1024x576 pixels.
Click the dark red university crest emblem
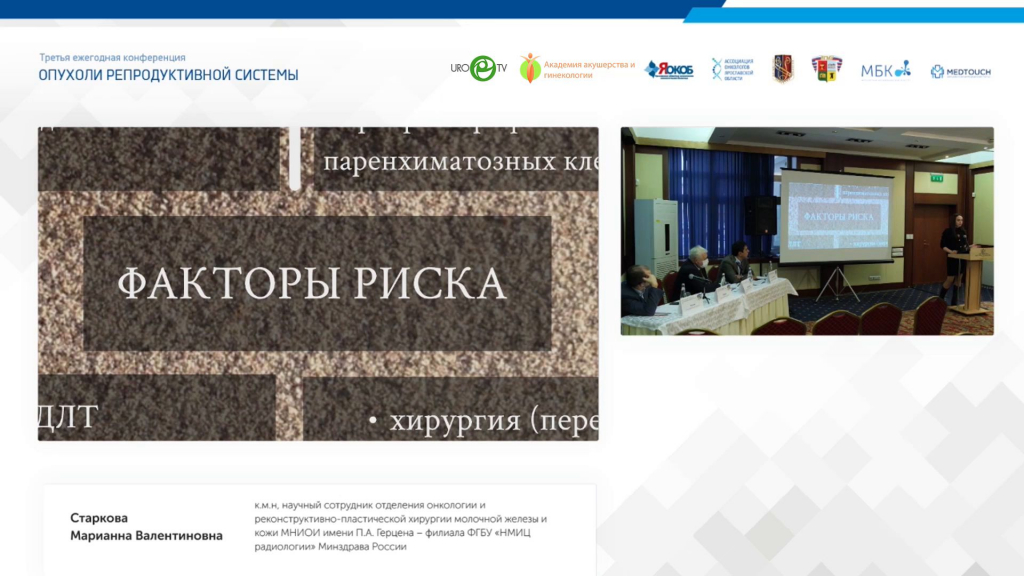tap(783, 68)
